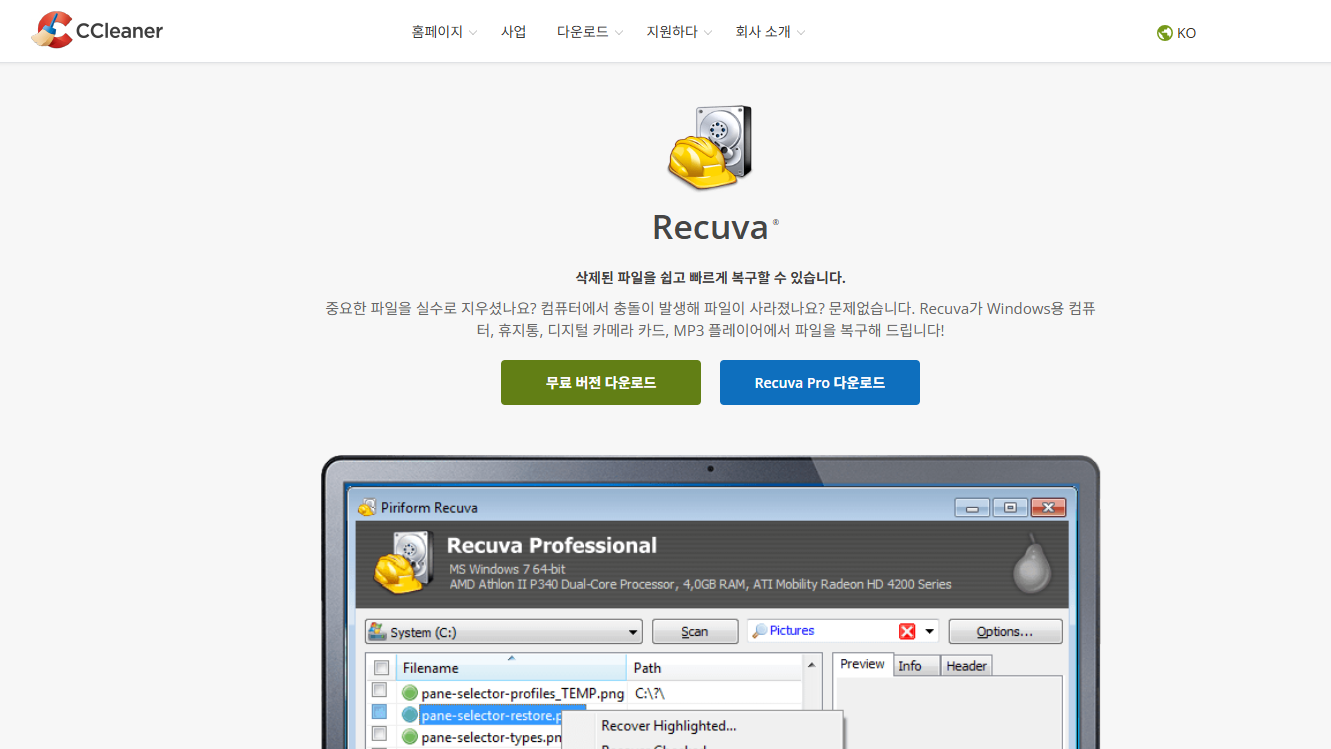Close the Piriform Recuva window

tap(1048, 507)
